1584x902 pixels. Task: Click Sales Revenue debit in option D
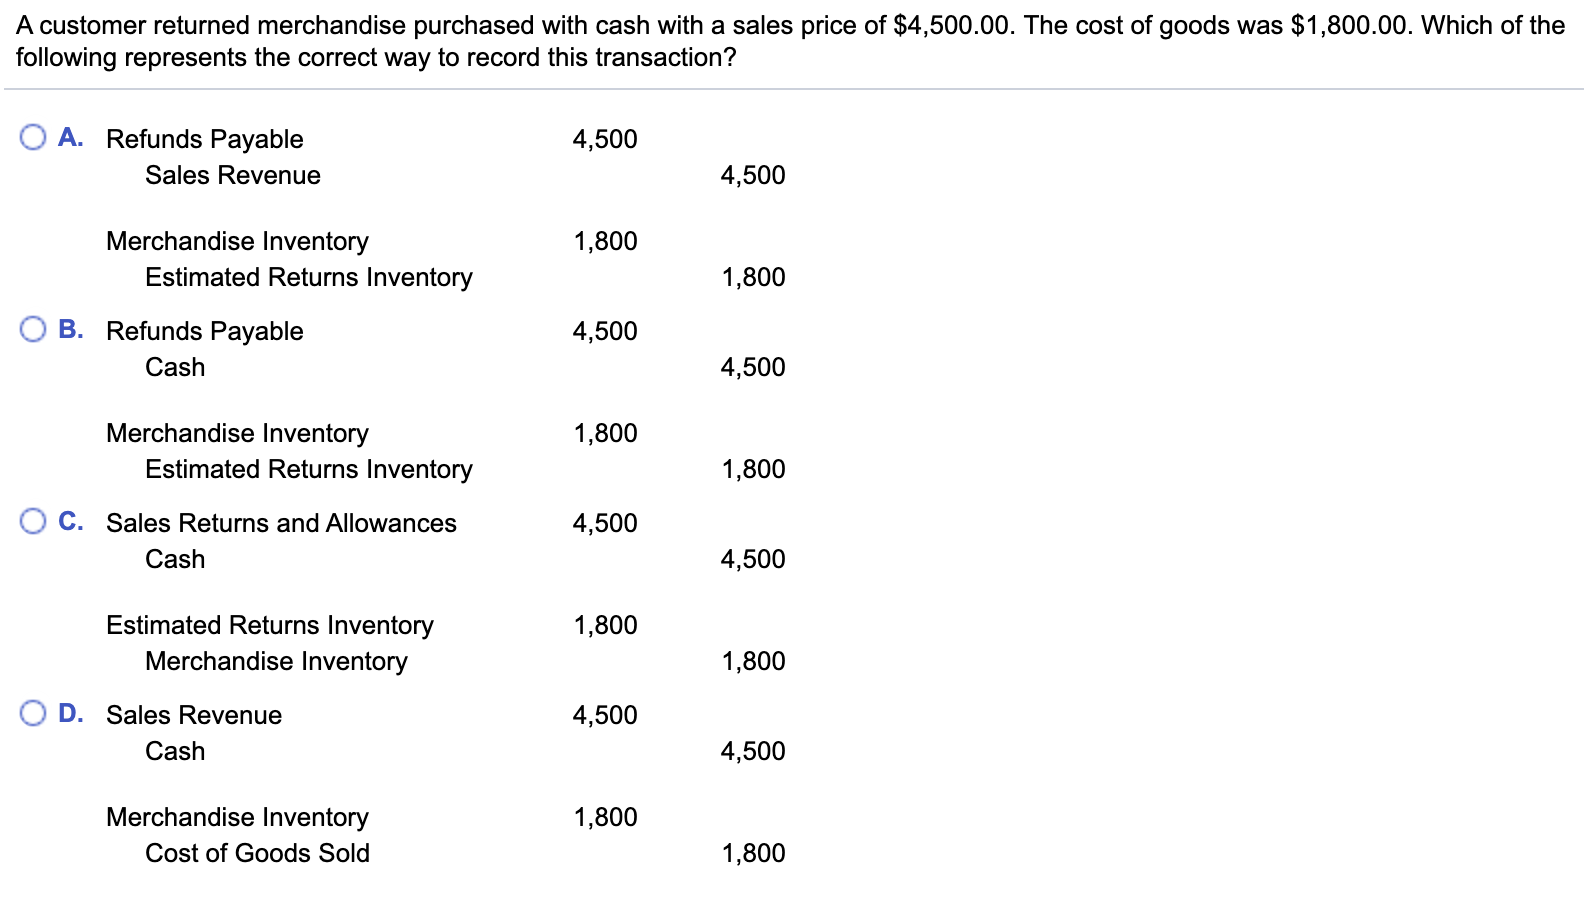click(194, 715)
